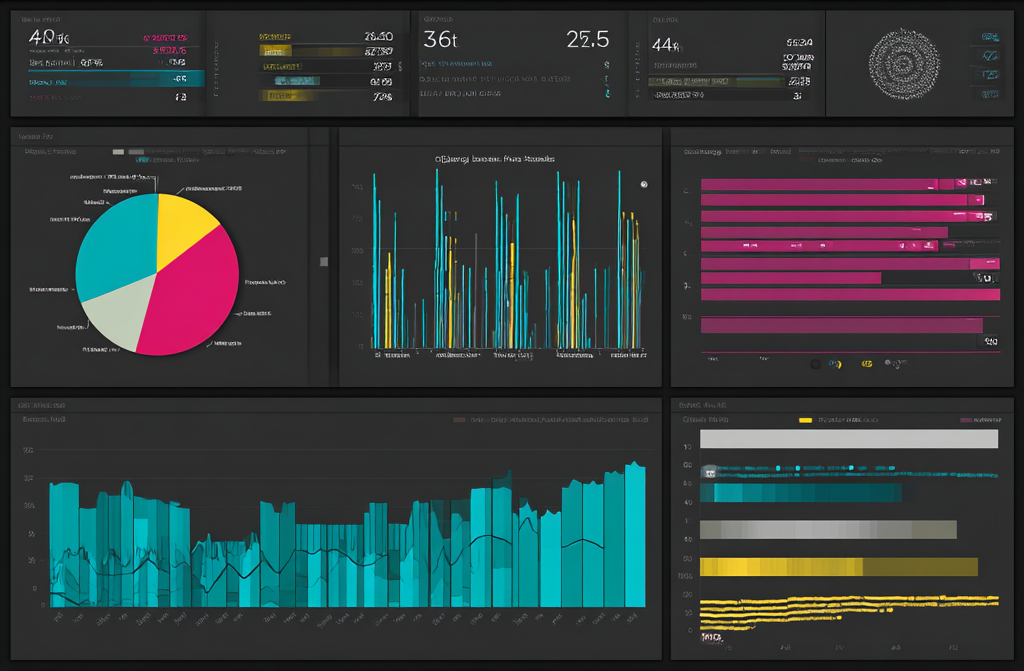Viewport: 1024px width, 671px height.
Task: Click the yellow legend marker above gray bar
Action: point(805,421)
